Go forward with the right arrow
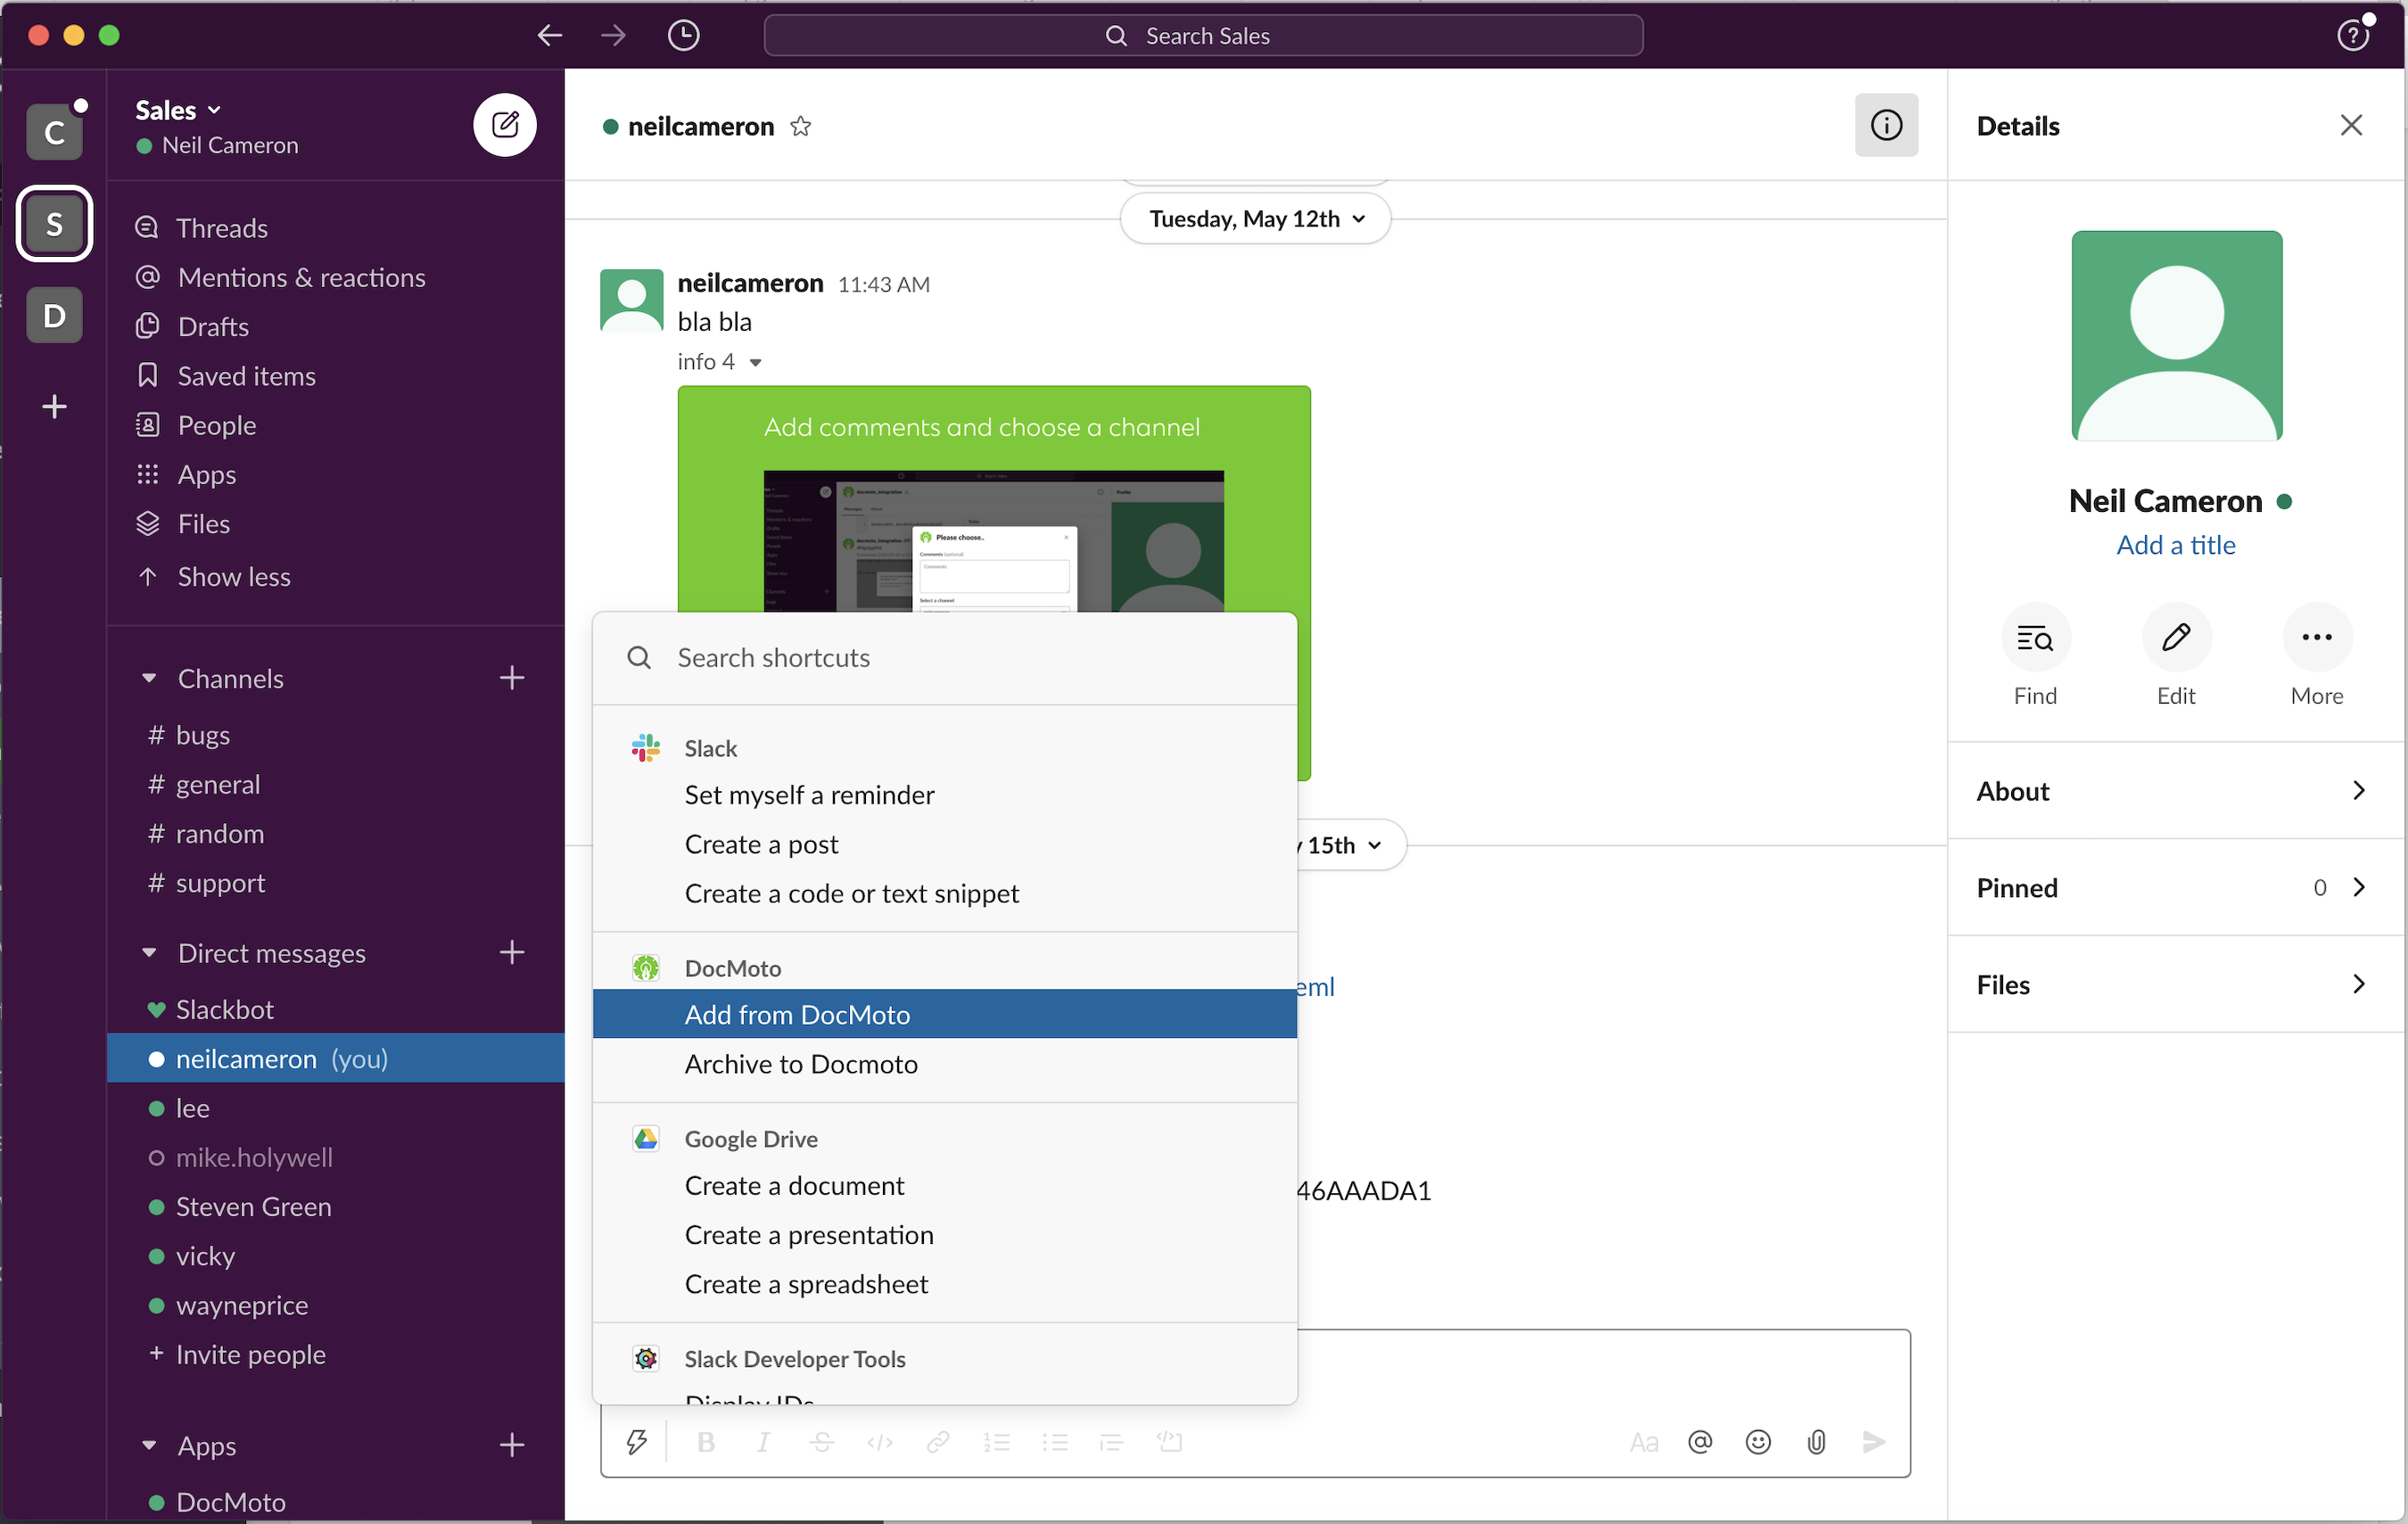The image size is (2408, 1524). coord(613,36)
